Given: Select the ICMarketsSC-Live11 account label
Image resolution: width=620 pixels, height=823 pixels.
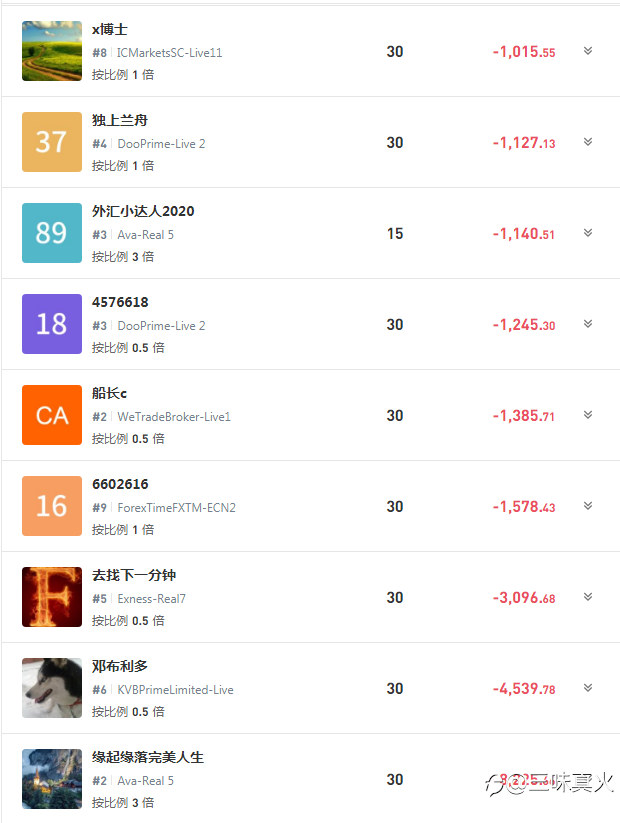Looking at the screenshot, I should (169, 52).
